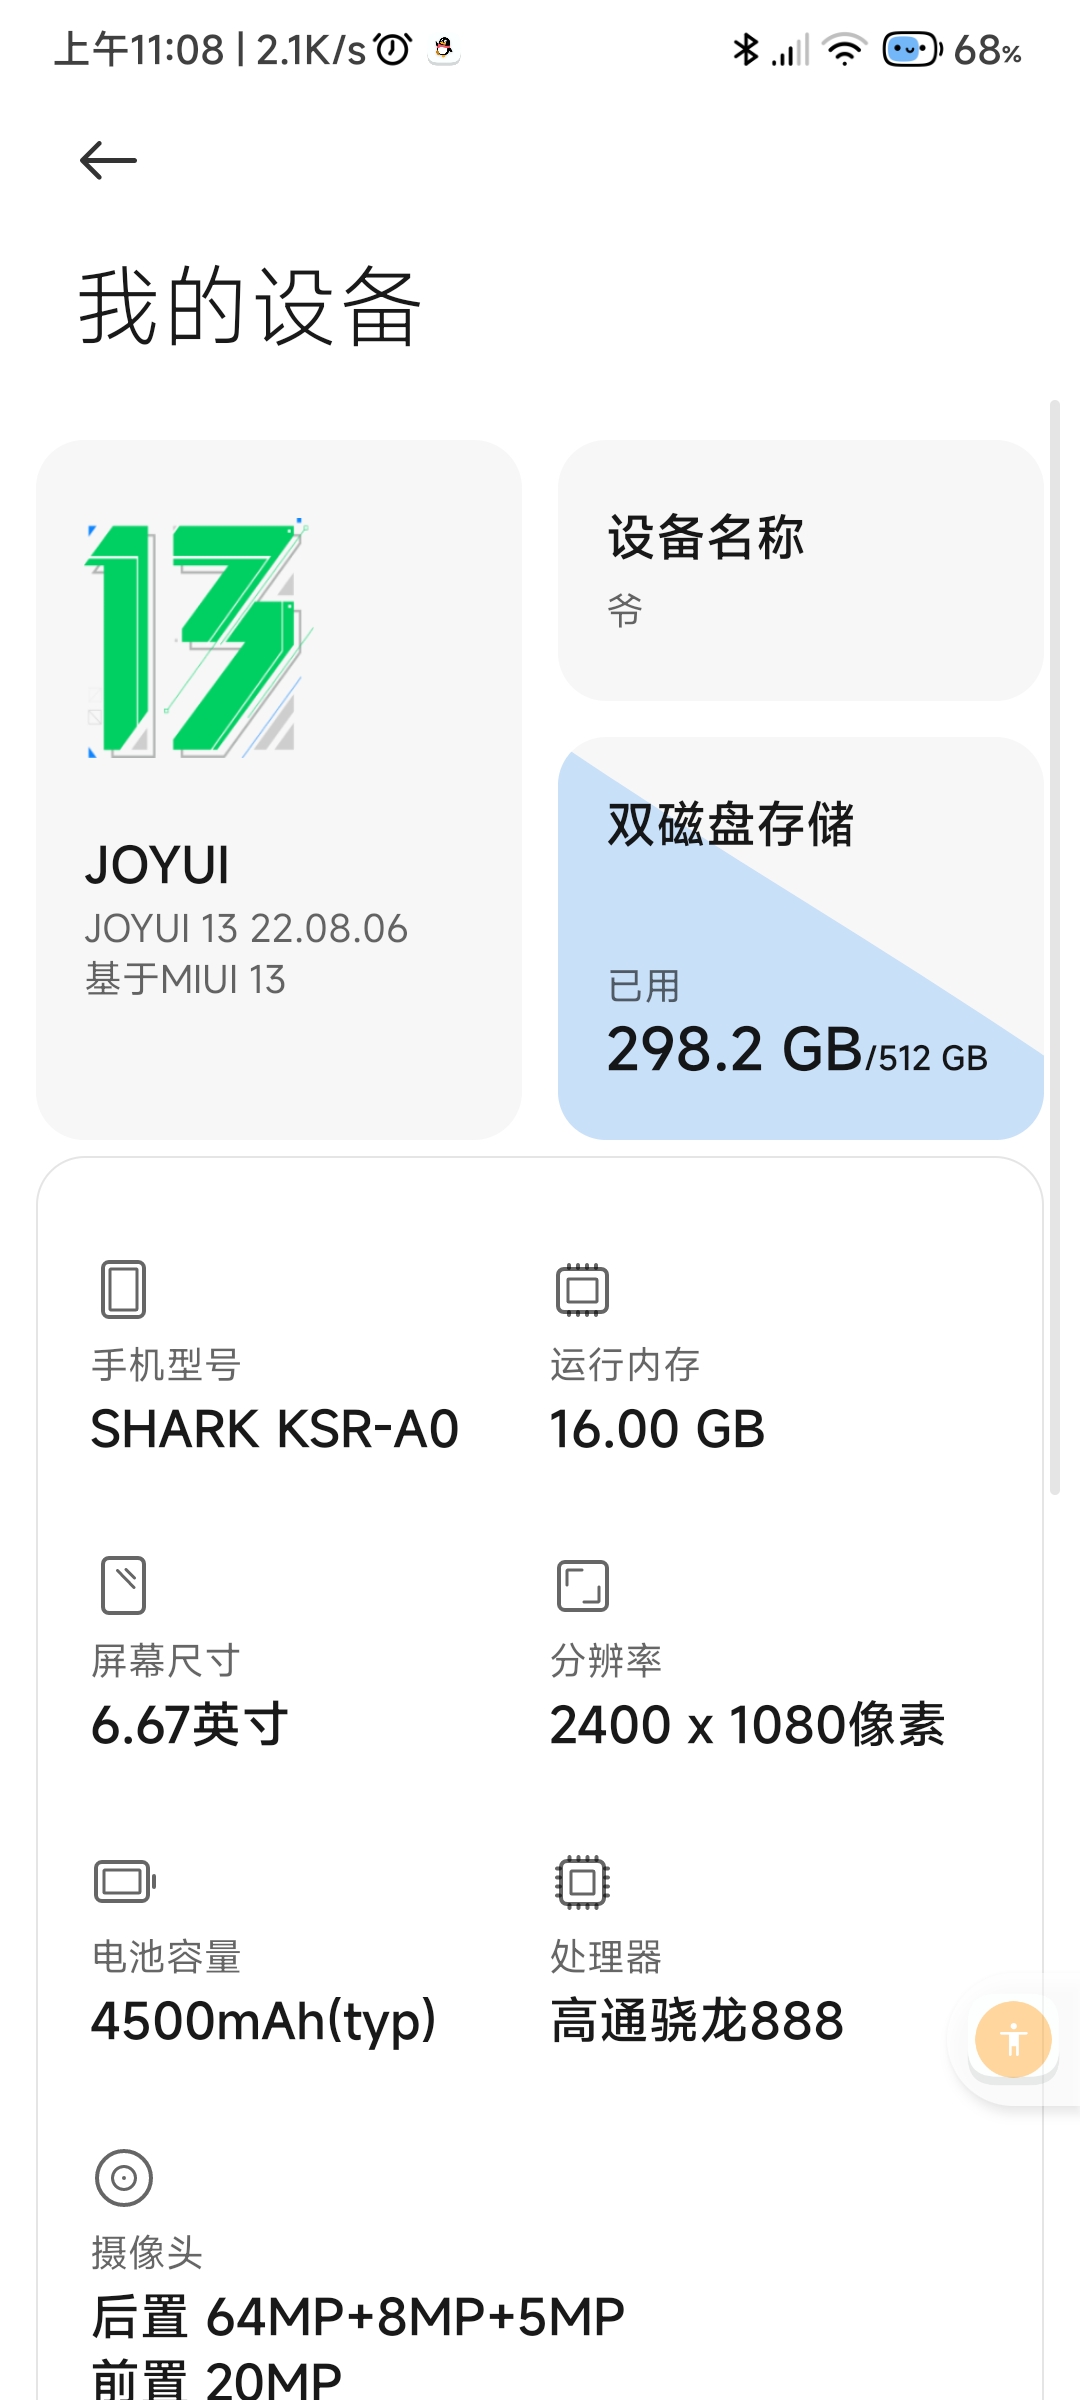Click the vertical scrollbar on the right

[x=1054, y=947]
